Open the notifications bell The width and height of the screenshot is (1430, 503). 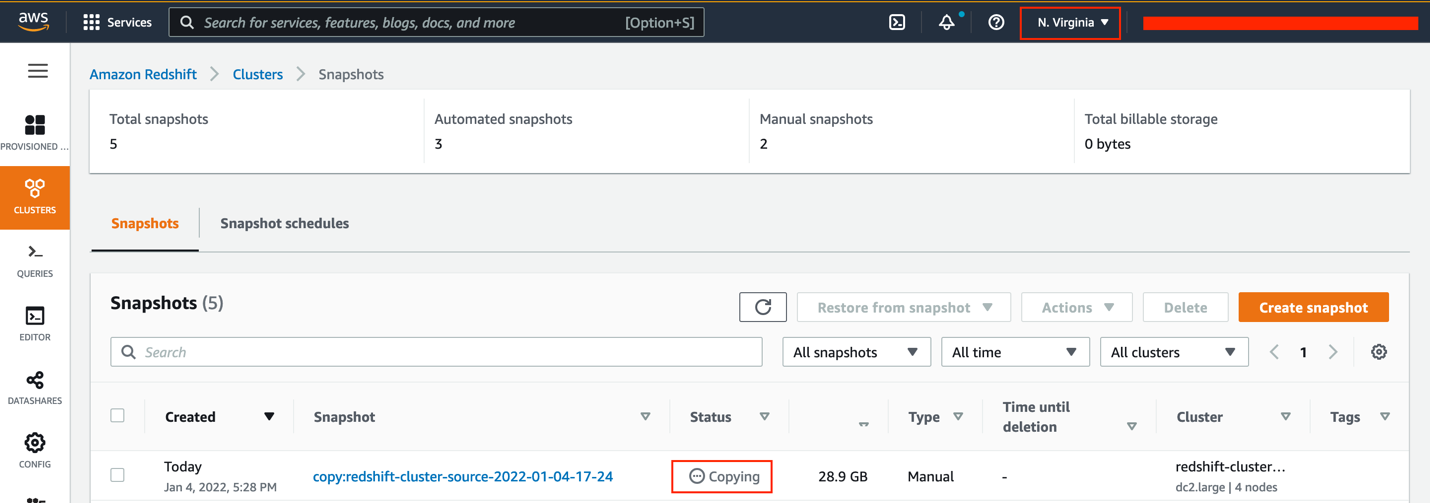(946, 22)
